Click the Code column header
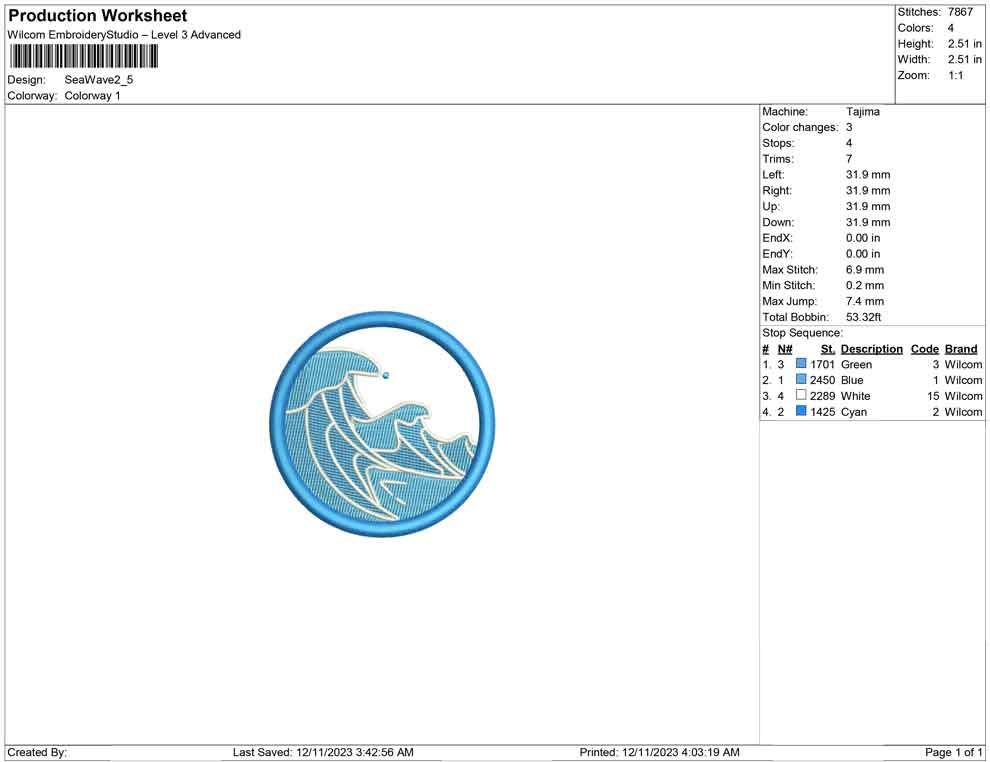Screen dimensions: 990x762 pyautogui.click(x=924, y=349)
